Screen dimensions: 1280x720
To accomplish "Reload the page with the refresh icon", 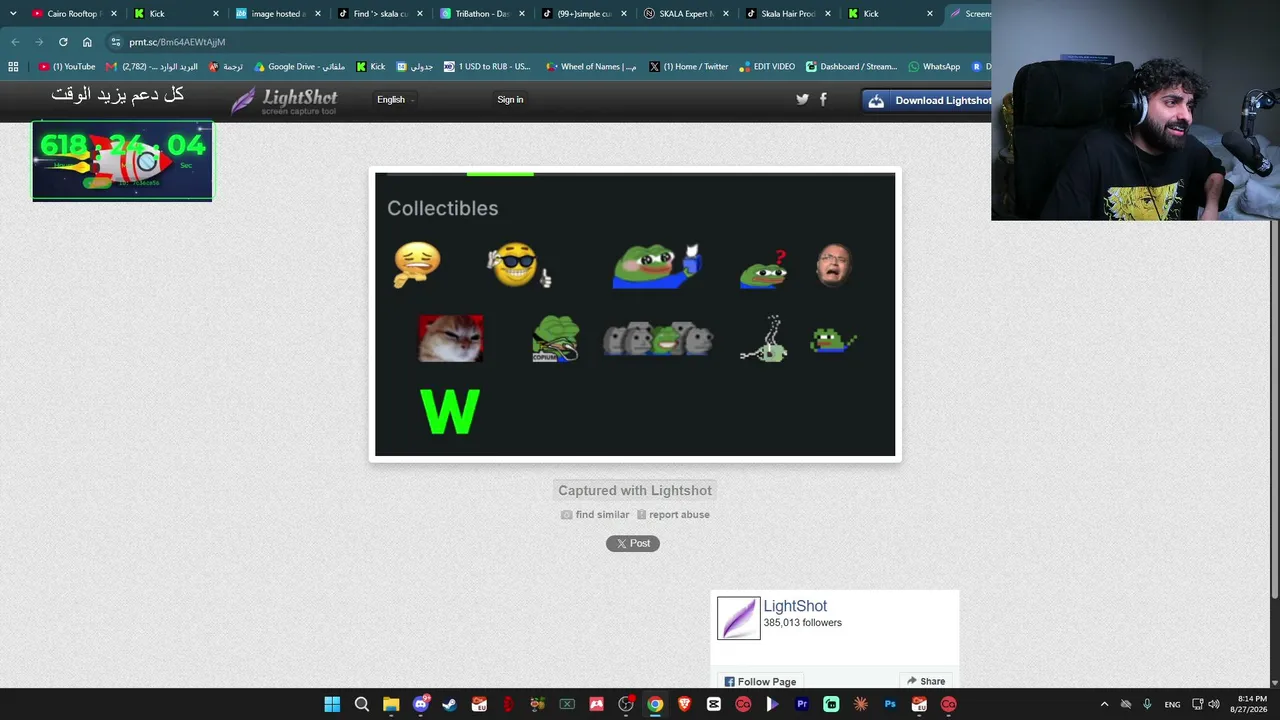I will [x=63, y=42].
